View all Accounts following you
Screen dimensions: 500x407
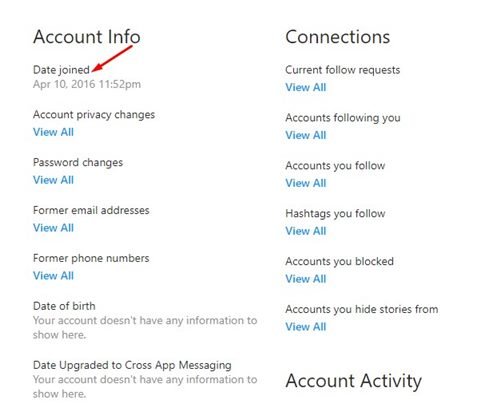coord(306,135)
